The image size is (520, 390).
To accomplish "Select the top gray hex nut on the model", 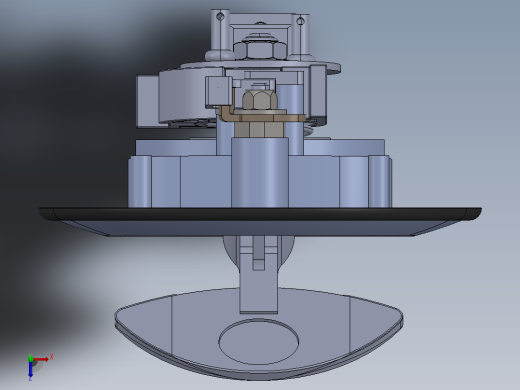I will (x=260, y=50).
